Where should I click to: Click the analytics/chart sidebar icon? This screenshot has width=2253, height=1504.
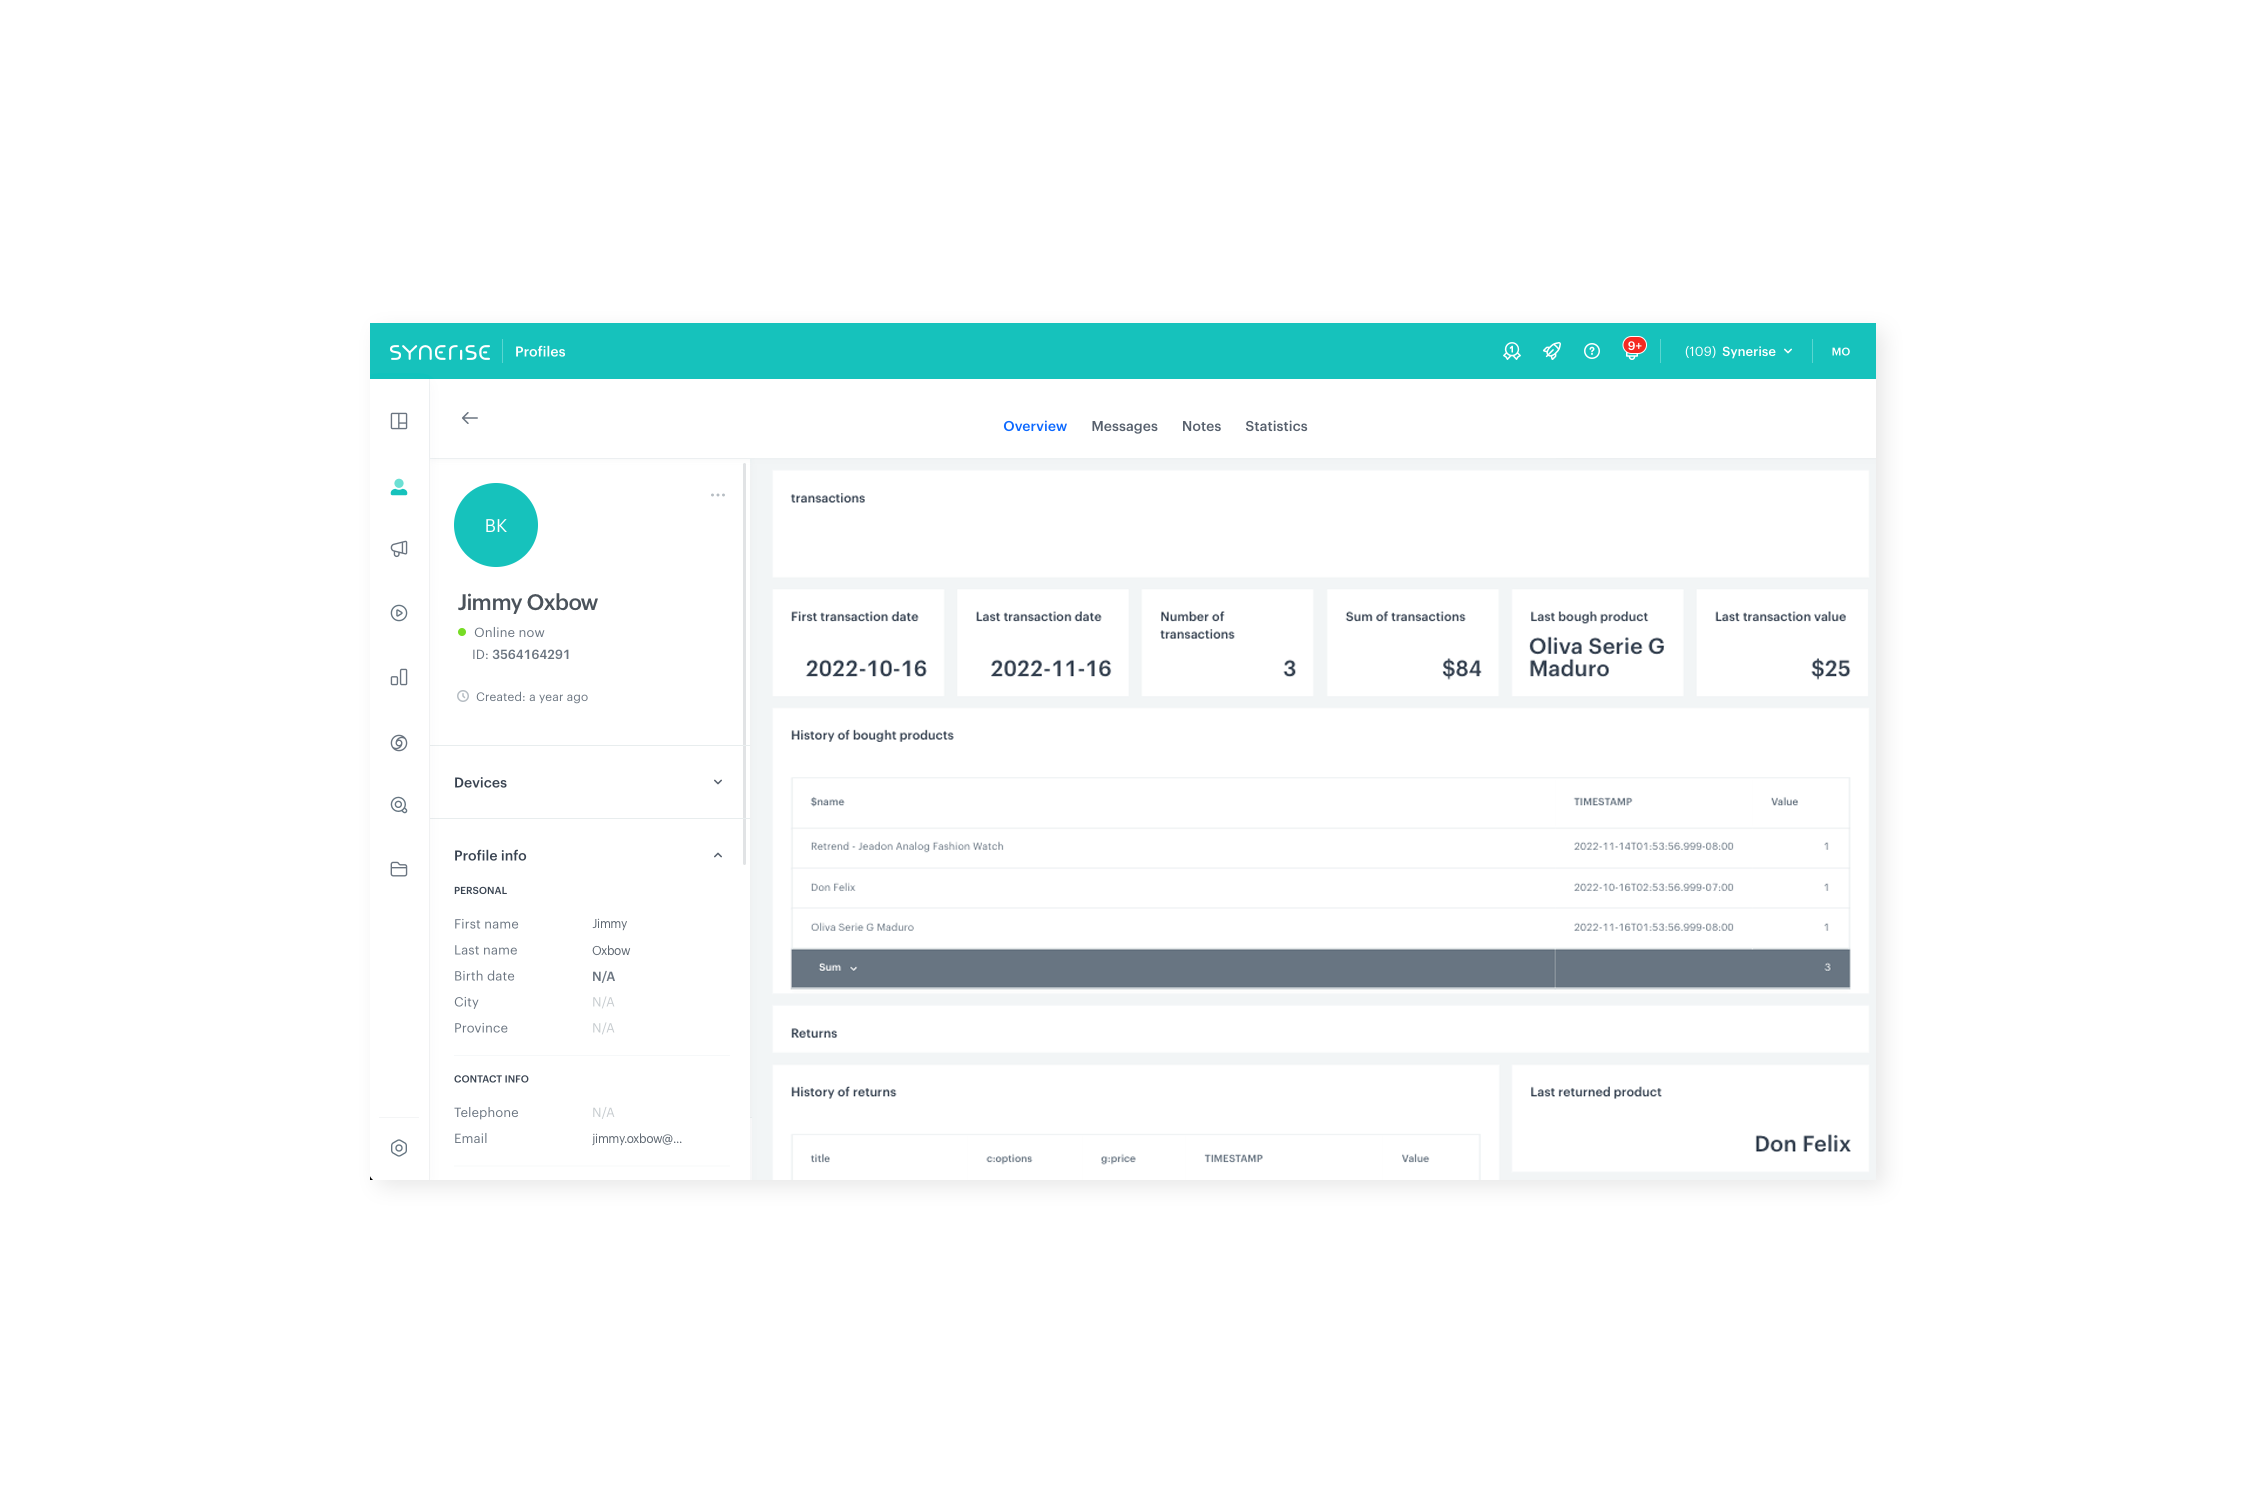pos(400,676)
